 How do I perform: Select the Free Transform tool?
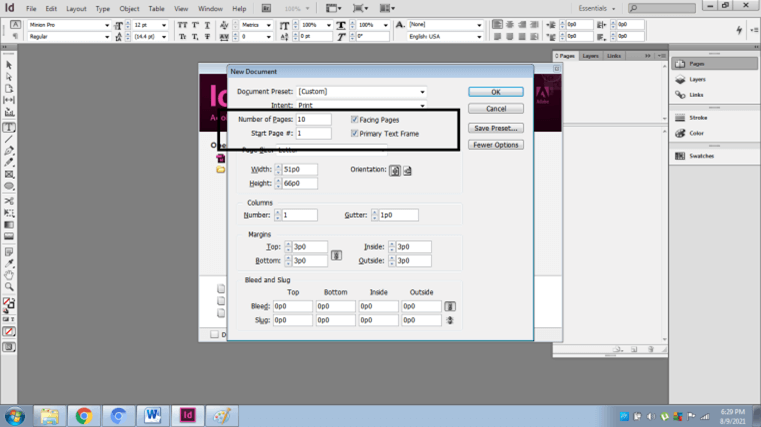(9, 213)
